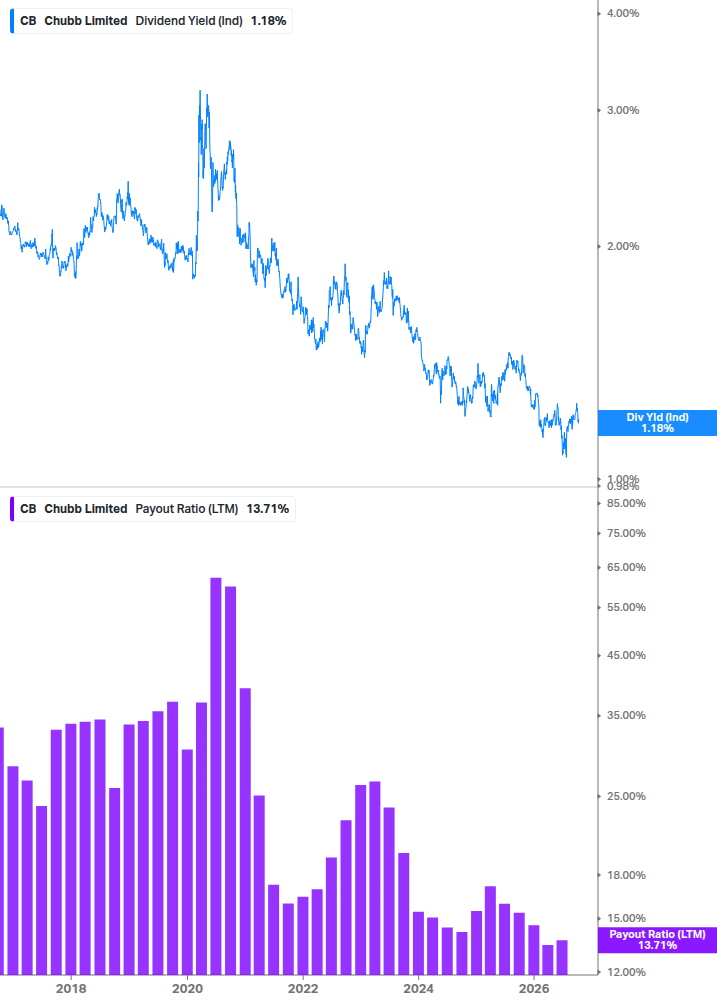Click the blue color bar beside Dividend Yield legend
This screenshot has height=1005, width=717.
pos(12,21)
